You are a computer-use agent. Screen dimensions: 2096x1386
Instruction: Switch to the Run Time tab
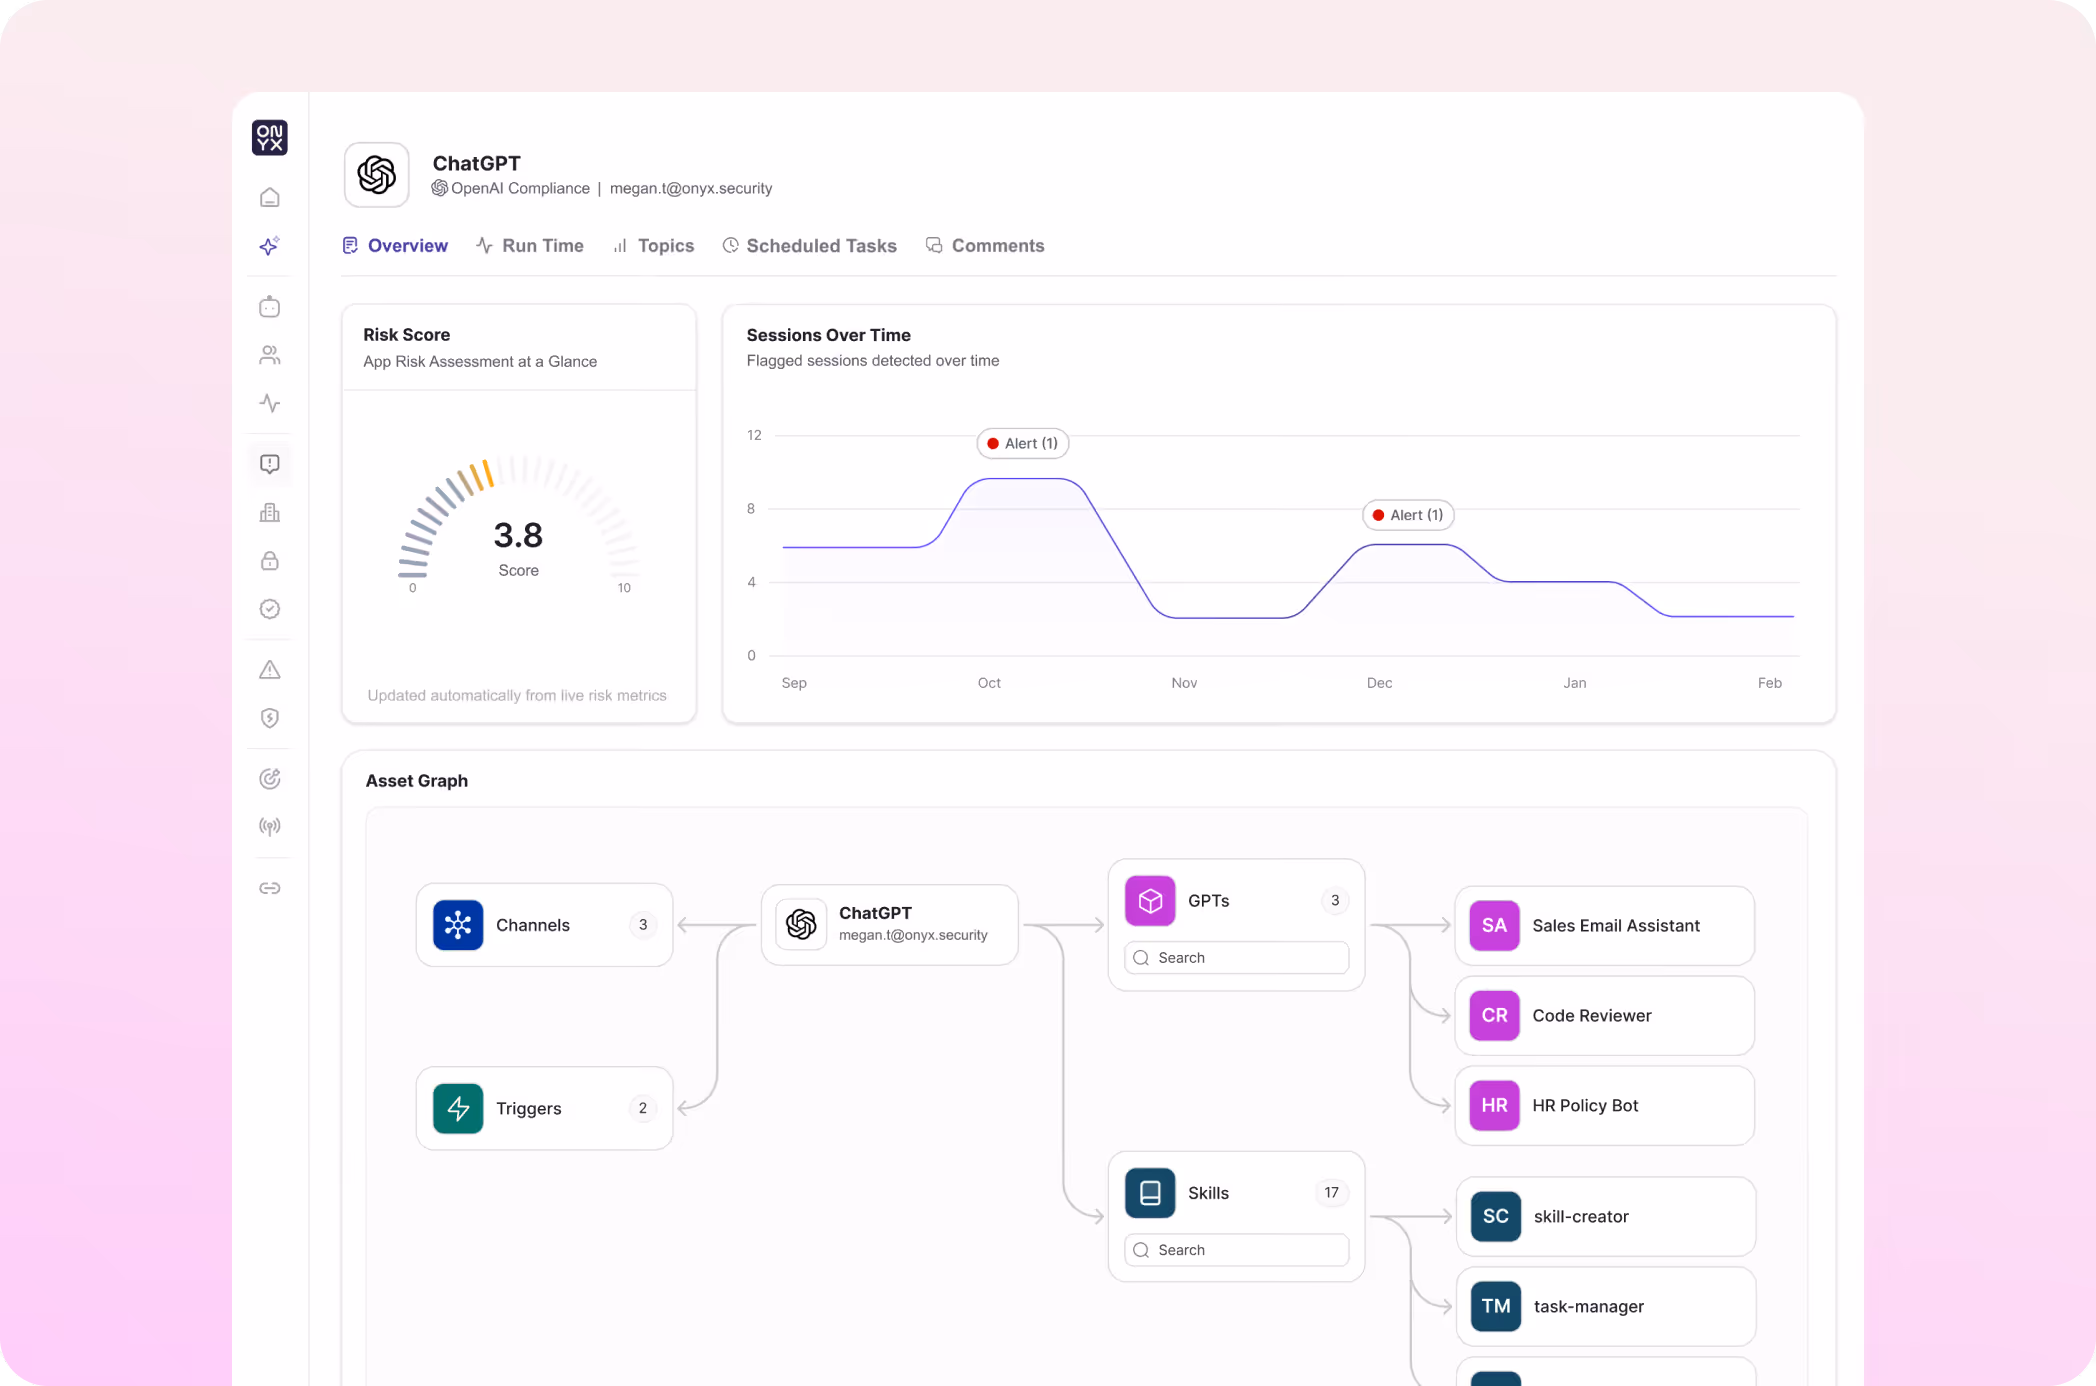[x=530, y=246]
